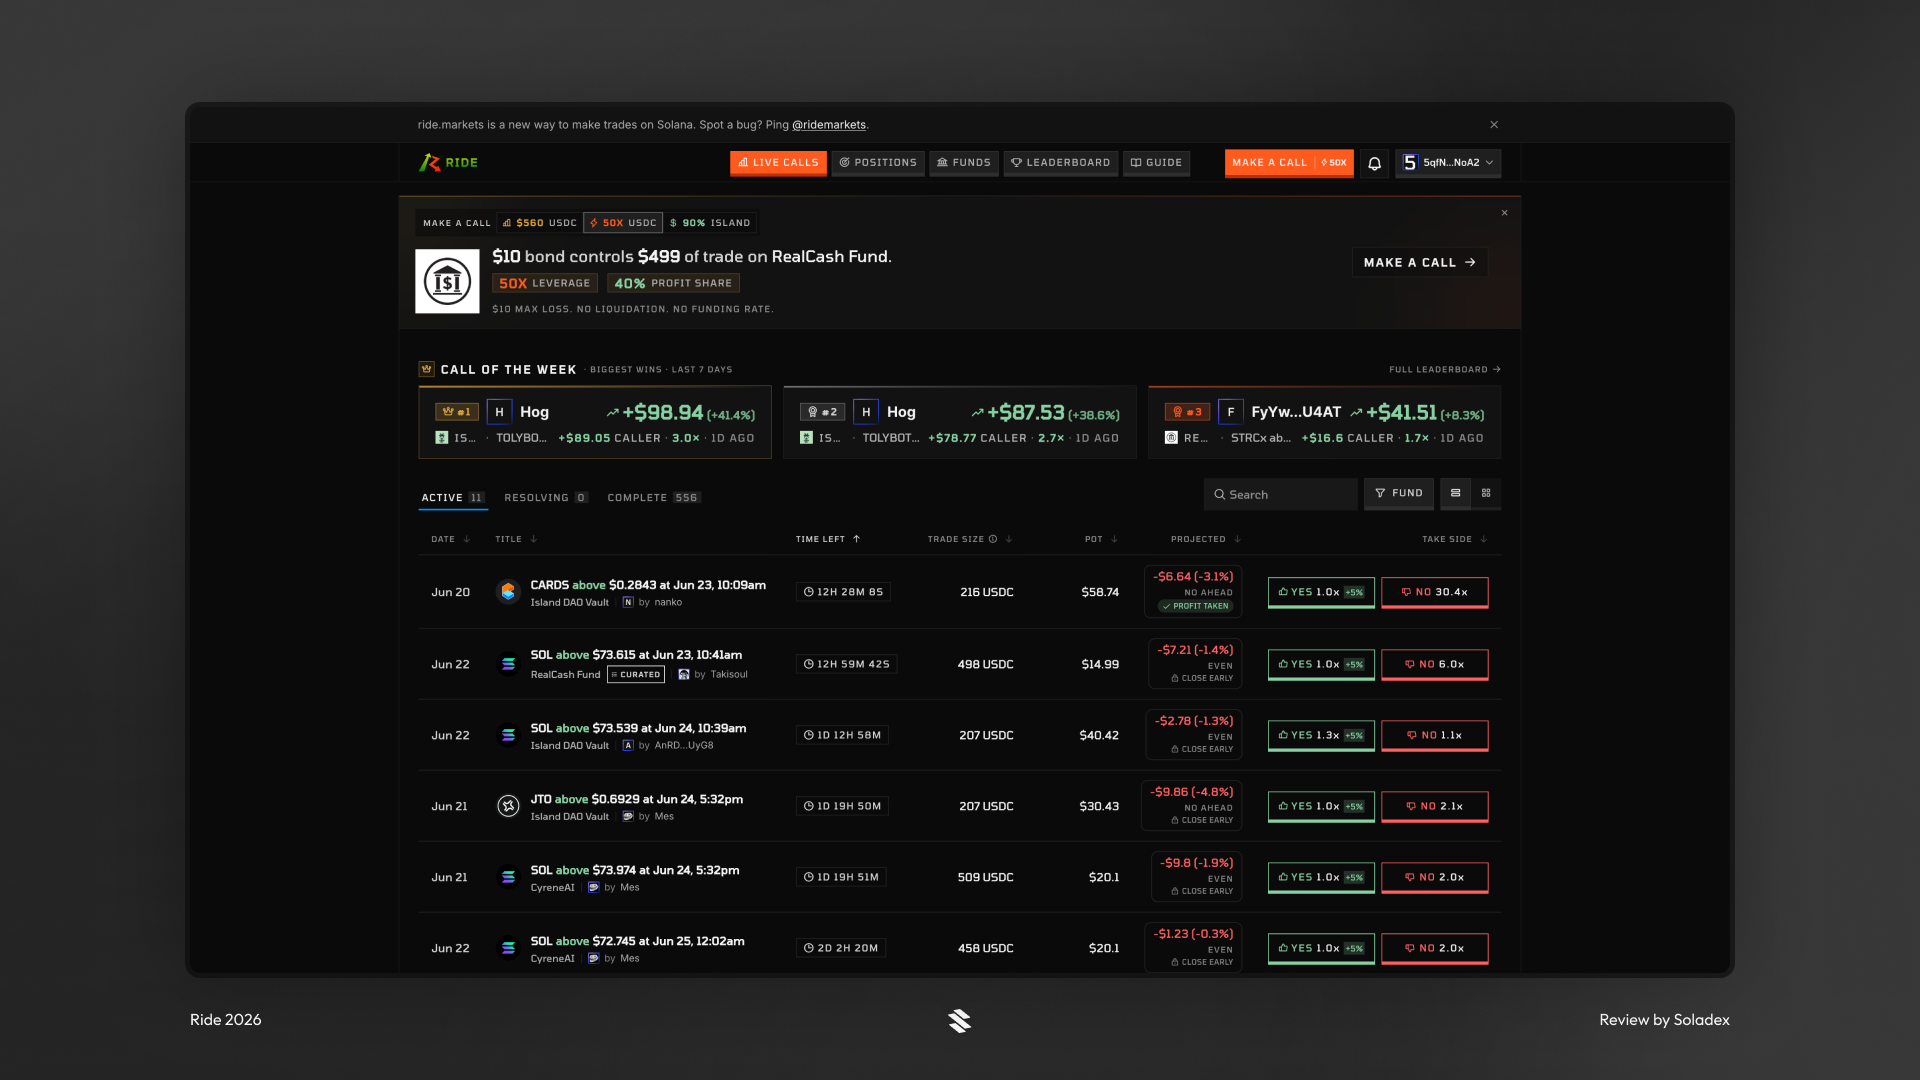Image resolution: width=1920 pixels, height=1080 pixels.
Task: Switch to the Complete calls tab
Action: tap(653, 498)
